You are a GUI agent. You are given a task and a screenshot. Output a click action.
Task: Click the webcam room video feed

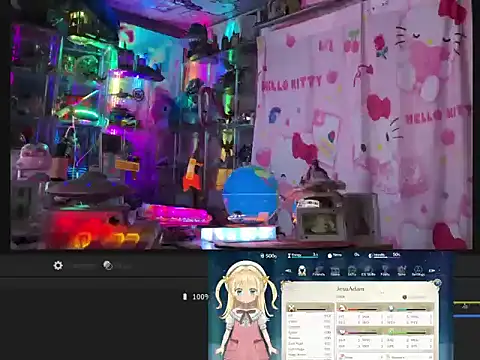241,124
